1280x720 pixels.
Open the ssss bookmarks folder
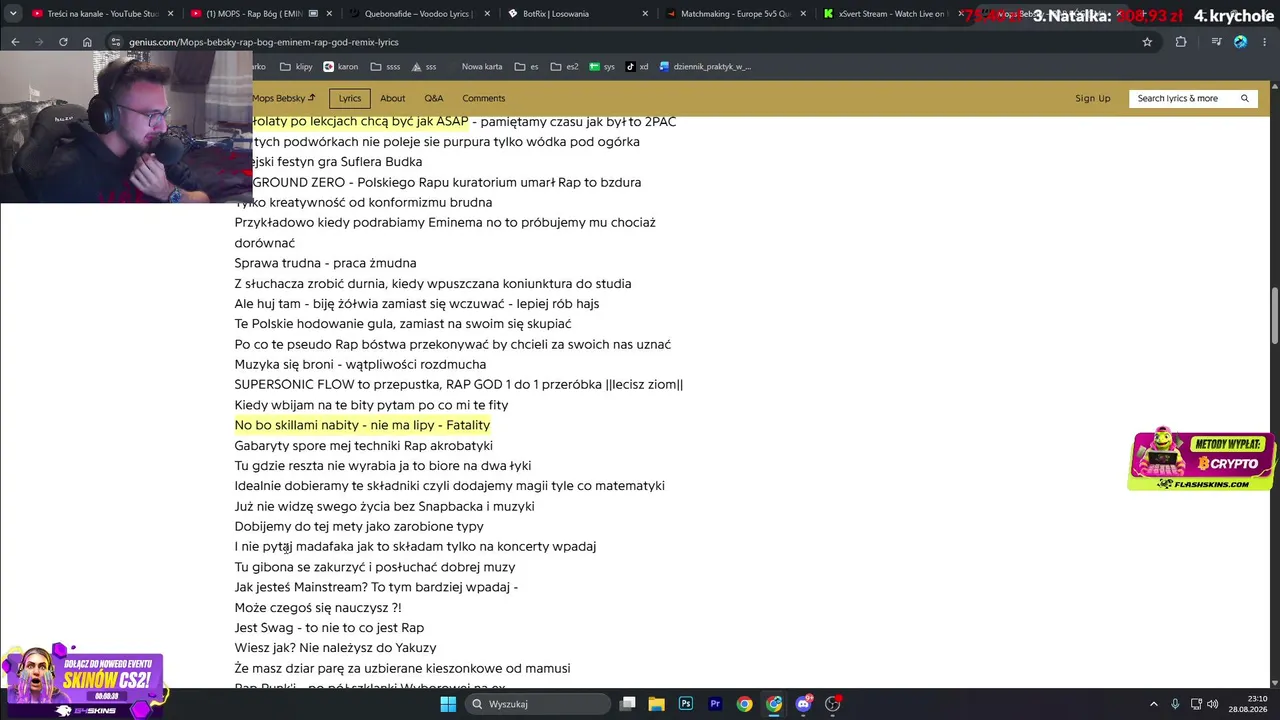[385, 67]
